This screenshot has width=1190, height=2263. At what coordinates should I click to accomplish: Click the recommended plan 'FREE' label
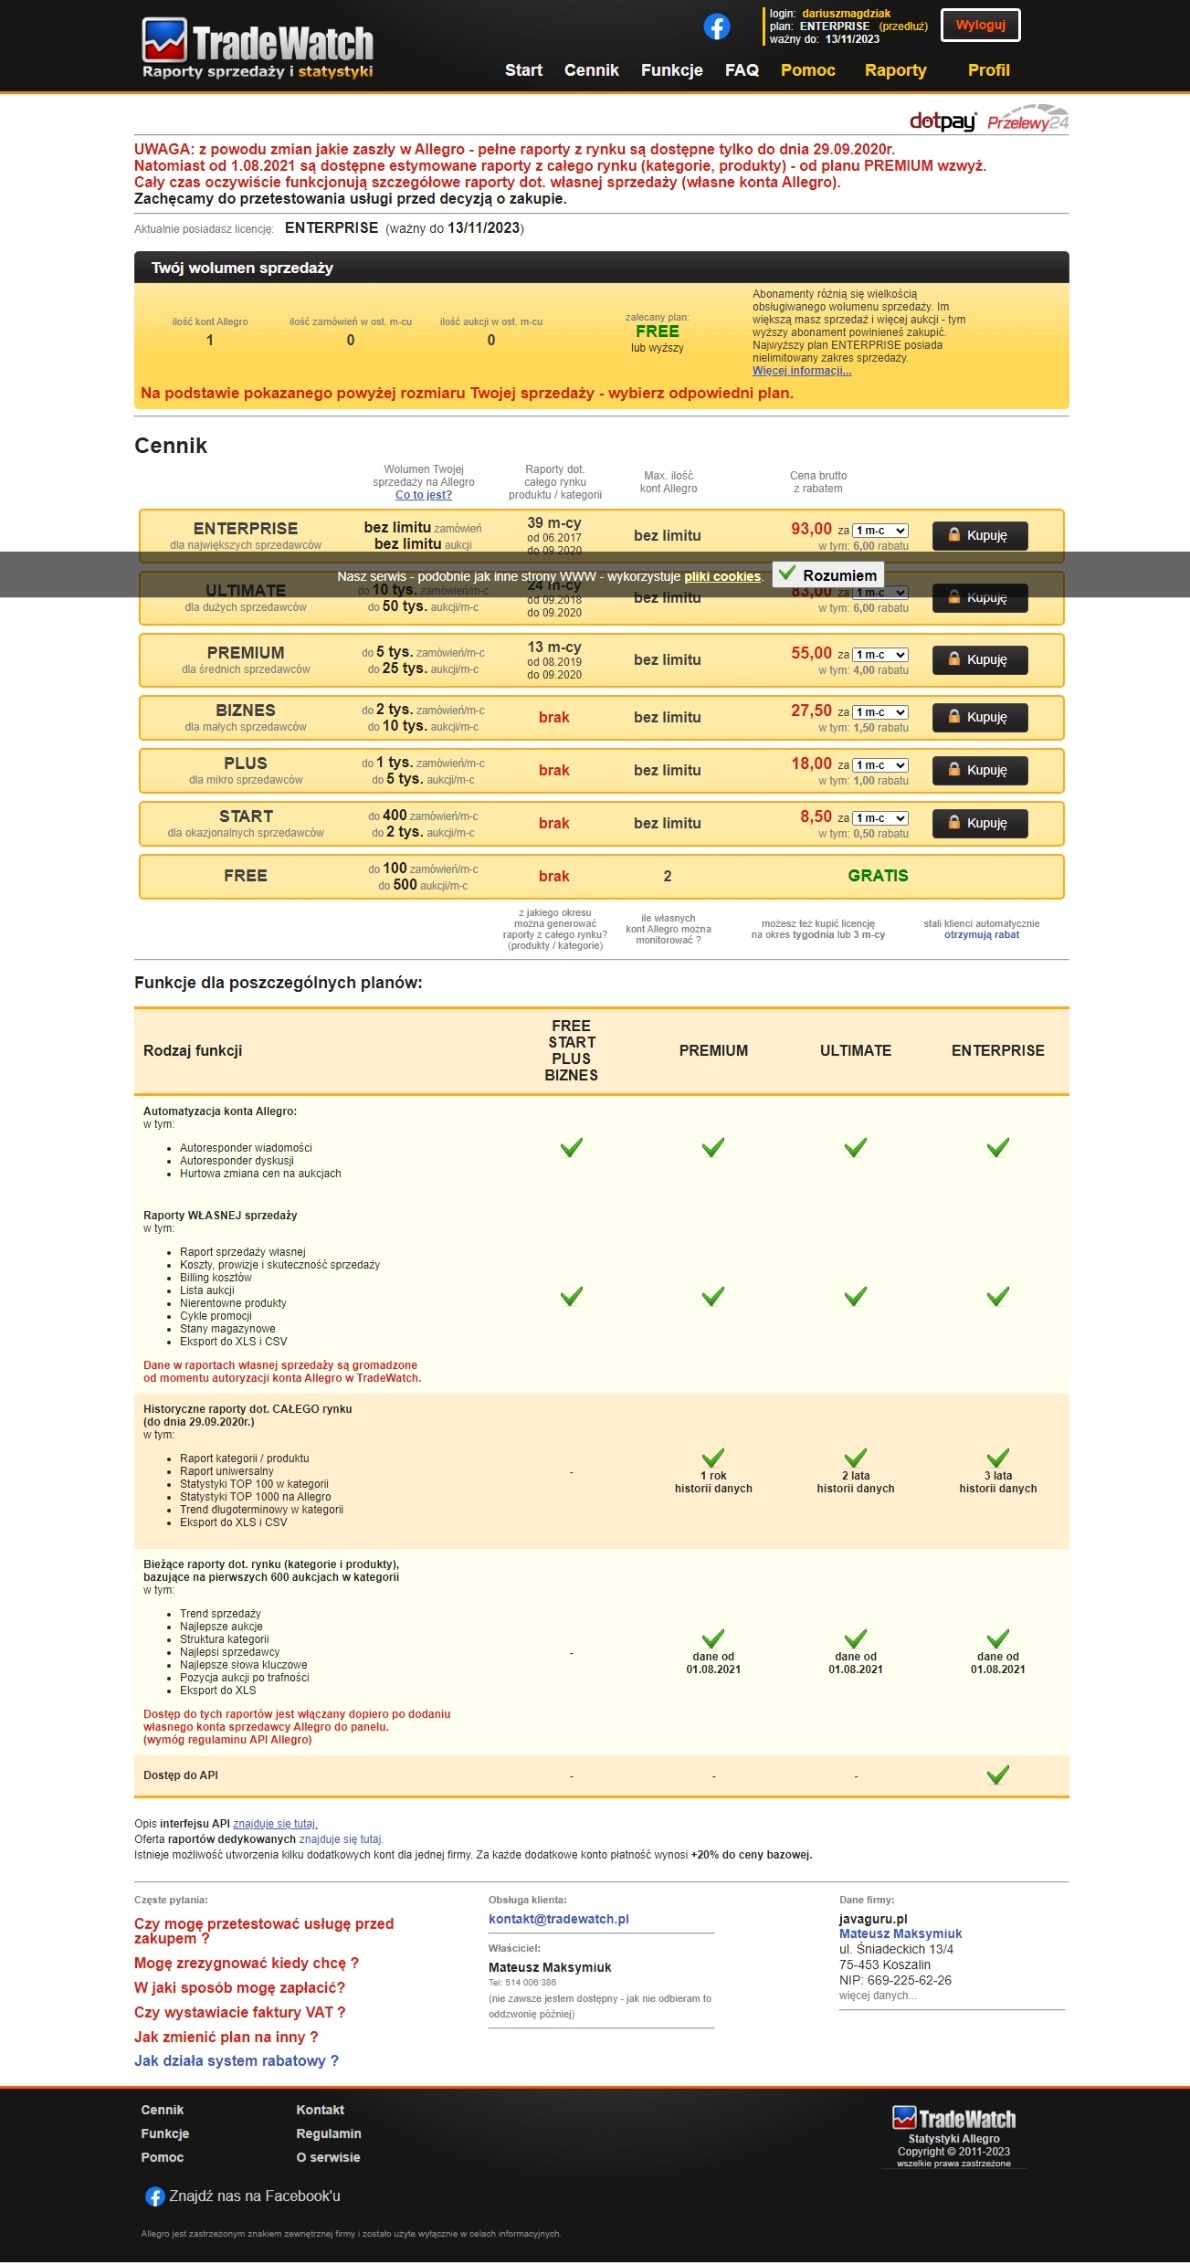[x=657, y=332]
